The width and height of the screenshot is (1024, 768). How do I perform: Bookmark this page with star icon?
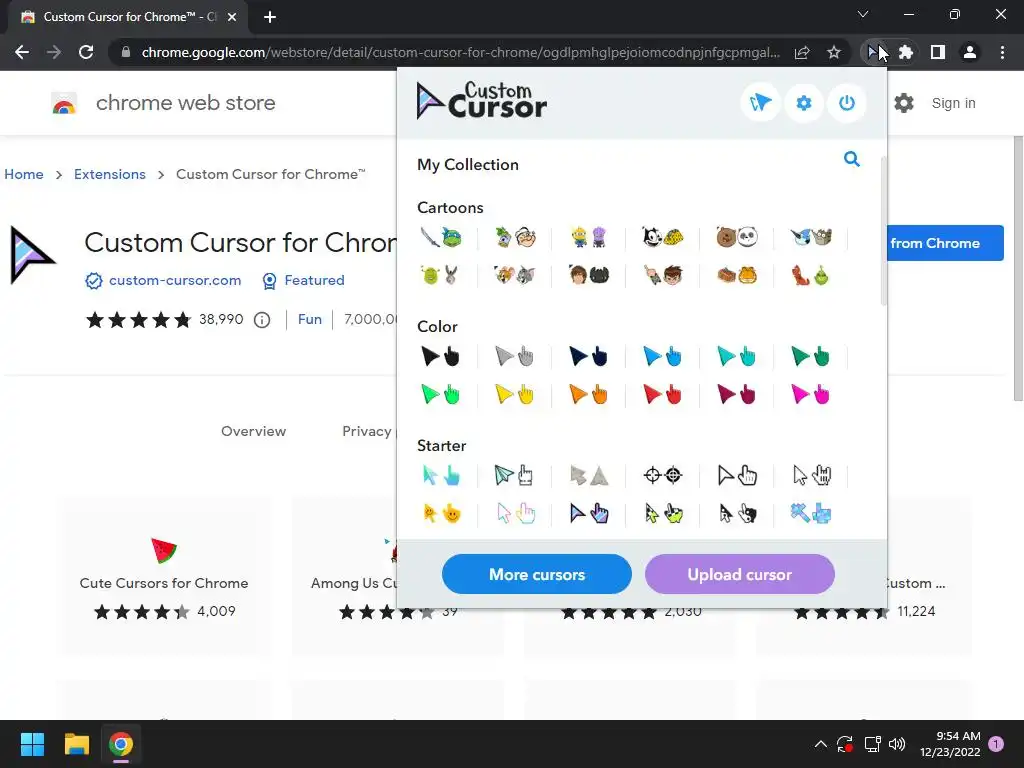click(834, 52)
